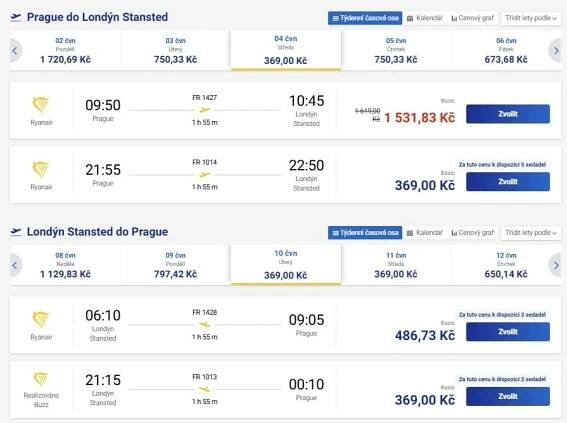Pick the 06 čvn outbound date
567x423 pixels.
pyautogui.click(x=506, y=50)
